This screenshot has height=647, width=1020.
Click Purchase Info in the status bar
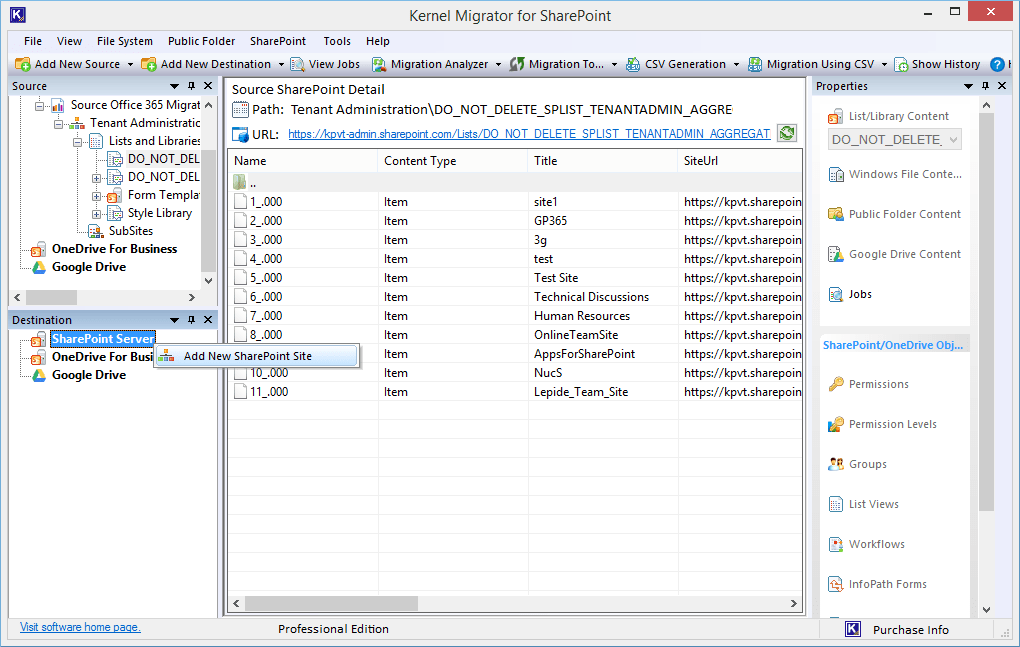click(911, 629)
